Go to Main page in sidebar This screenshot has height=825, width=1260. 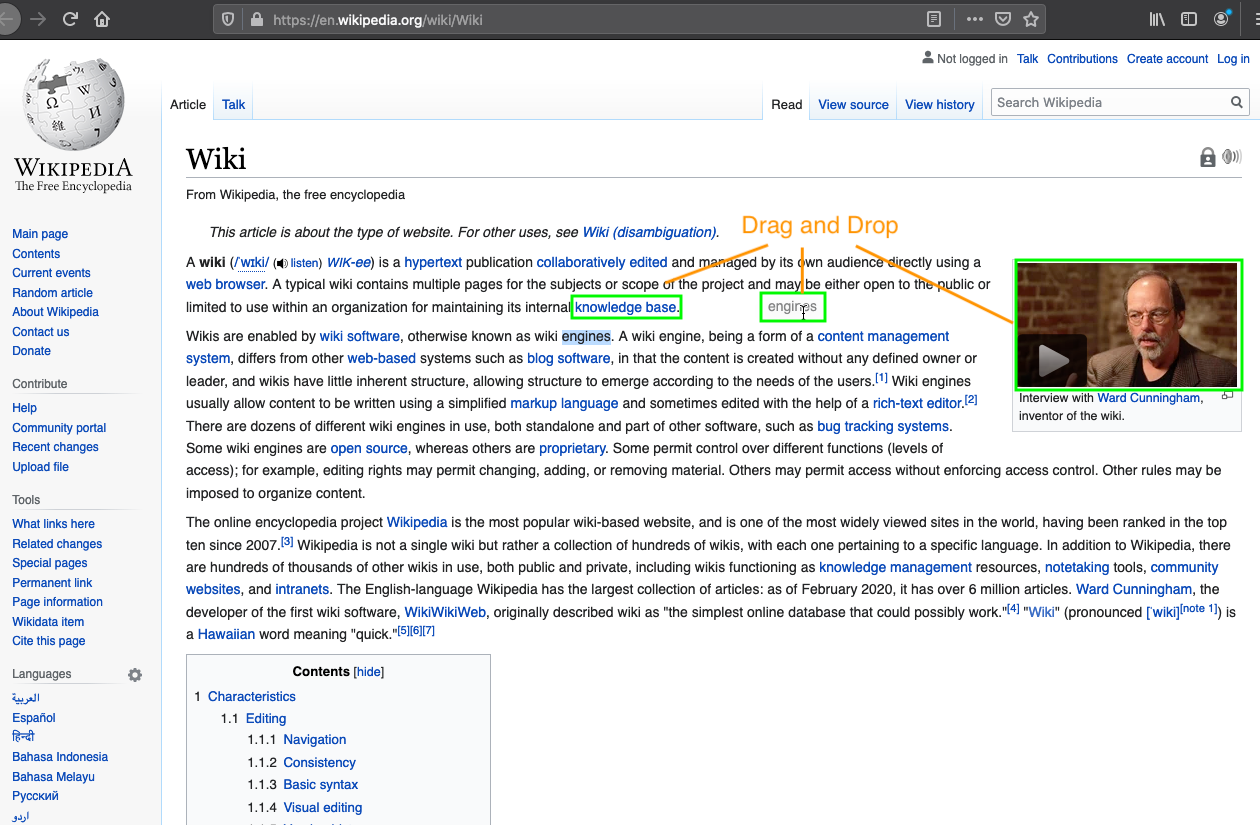pyautogui.click(x=40, y=234)
